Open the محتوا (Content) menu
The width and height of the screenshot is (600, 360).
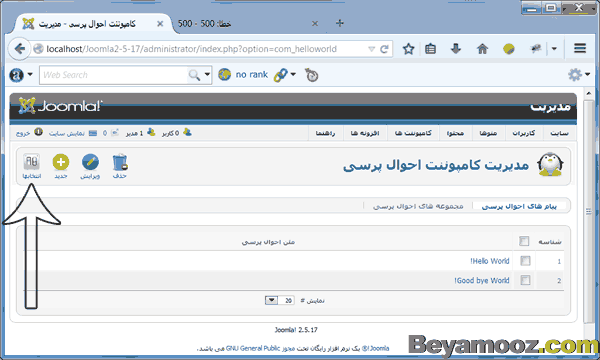pos(455,133)
